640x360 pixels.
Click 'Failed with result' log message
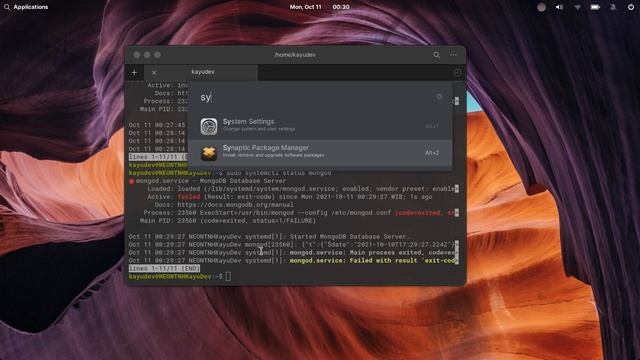[373, 260]
